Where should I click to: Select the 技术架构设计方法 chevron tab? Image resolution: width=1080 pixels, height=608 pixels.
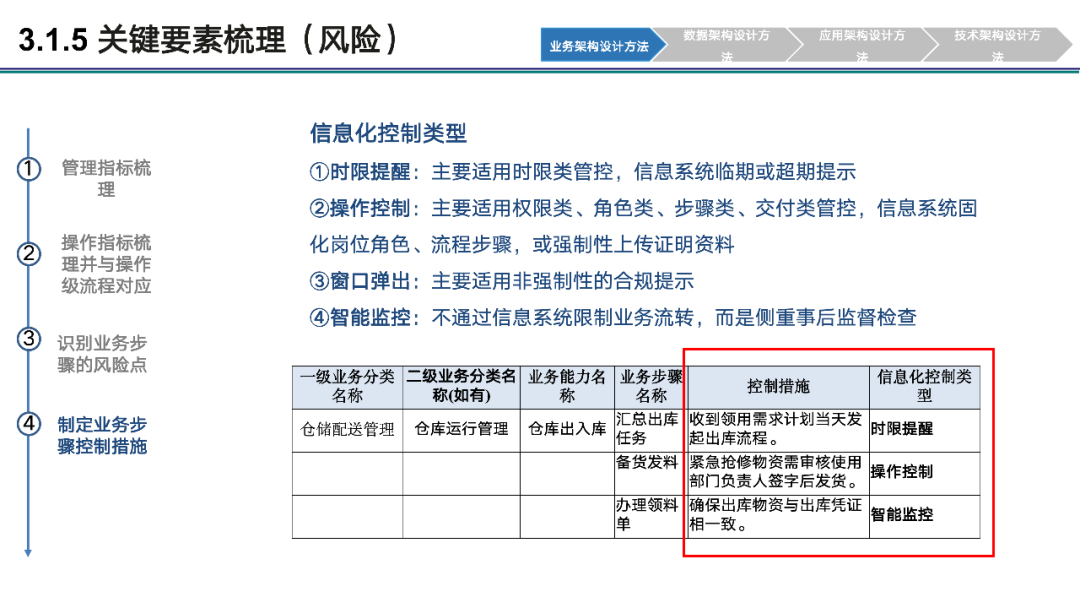pyautogui.click(x=997, y=45)
